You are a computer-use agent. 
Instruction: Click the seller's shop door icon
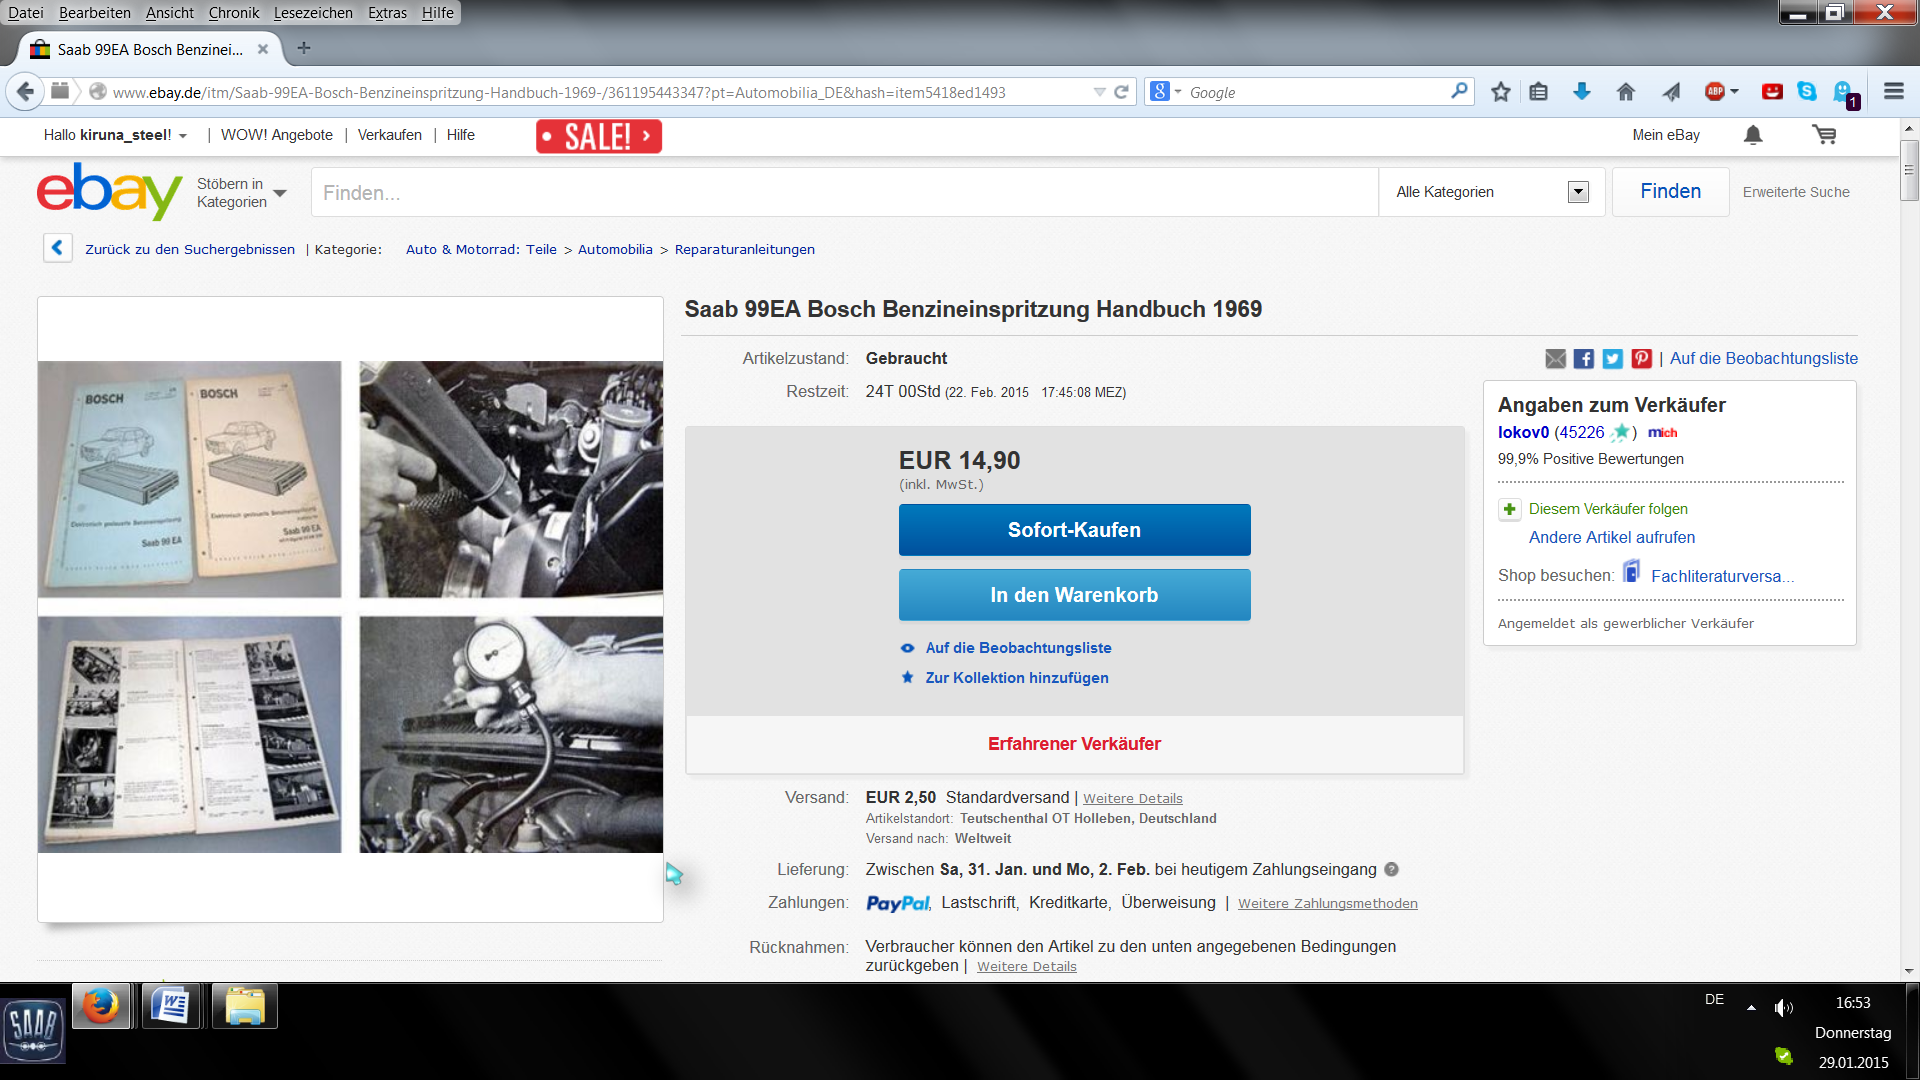tap(1632, 572)
